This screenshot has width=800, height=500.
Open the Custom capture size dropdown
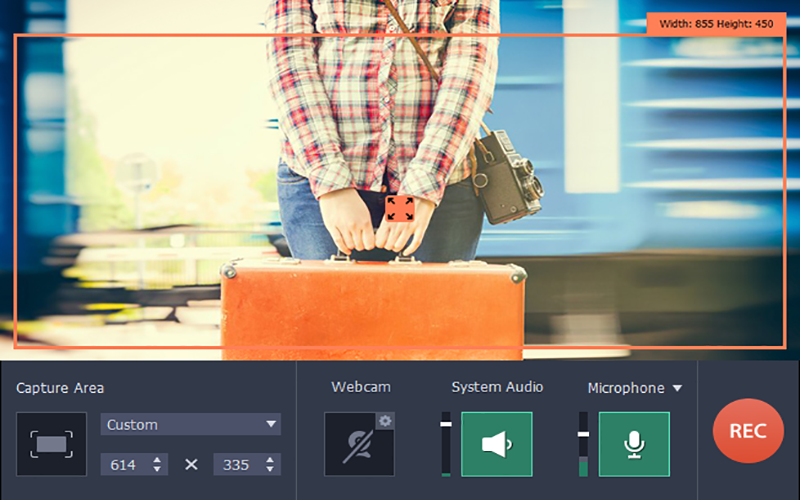[x=191, y=424]
